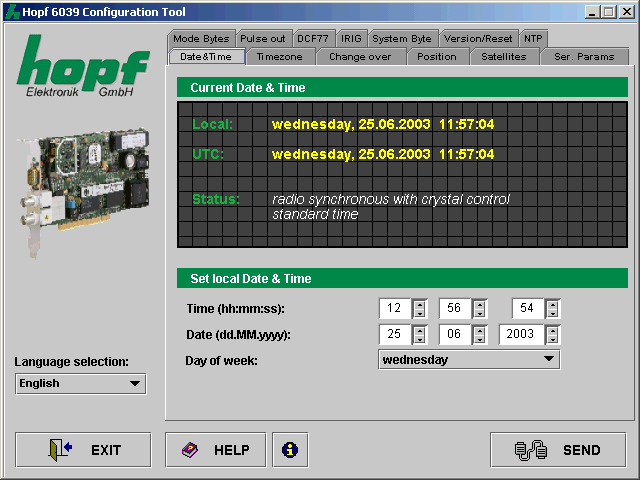Click the Local date and time readout
This screenshot has height=480, width=640.
tap(383, 124)
